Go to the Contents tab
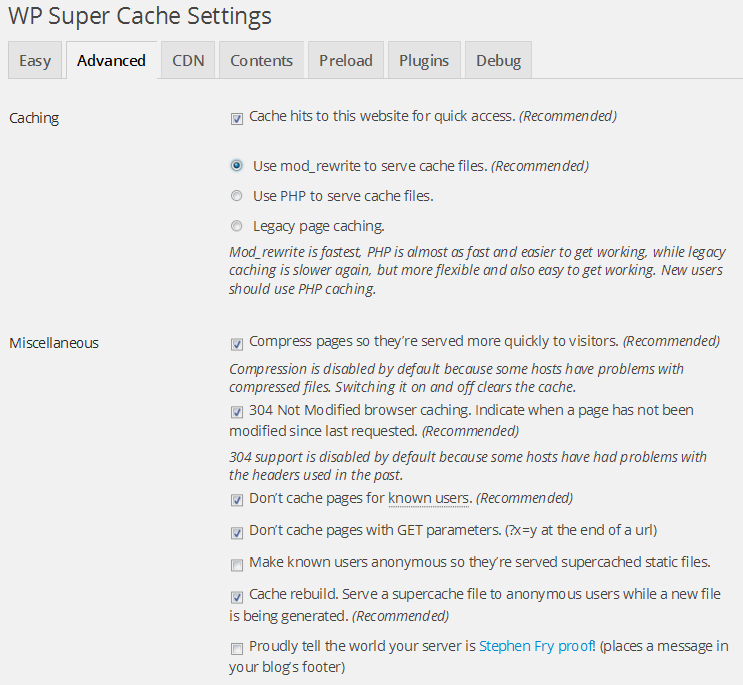 click(x=261, y=60)
